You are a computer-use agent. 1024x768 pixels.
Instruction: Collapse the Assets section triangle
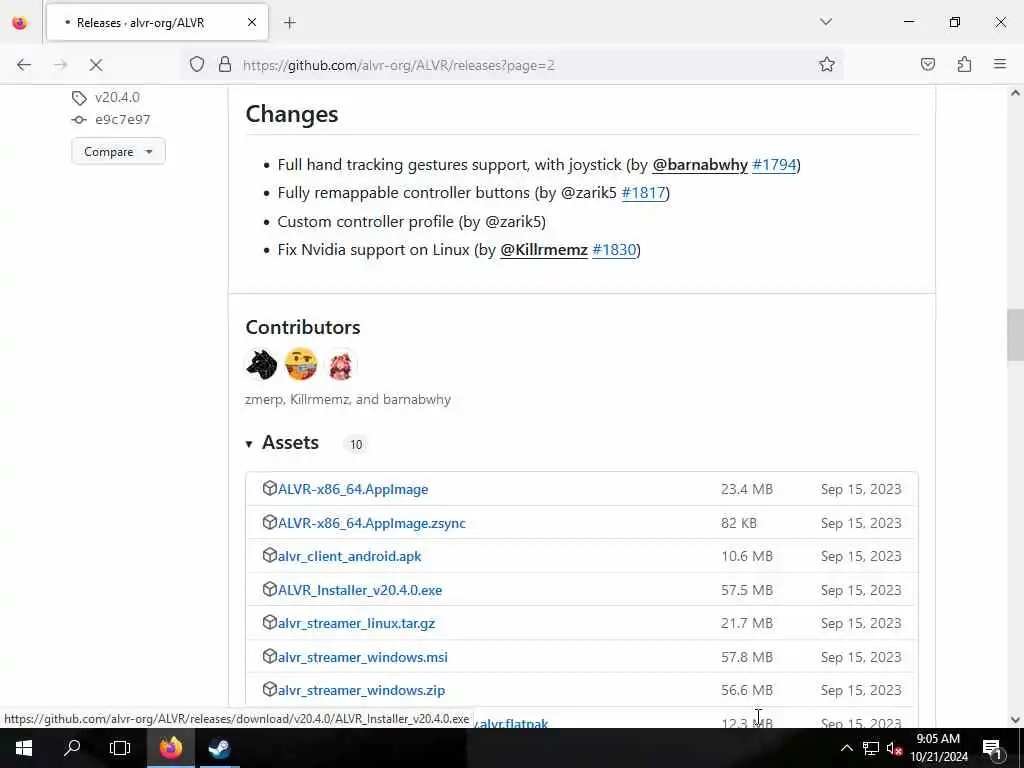[x=249, y=444]
